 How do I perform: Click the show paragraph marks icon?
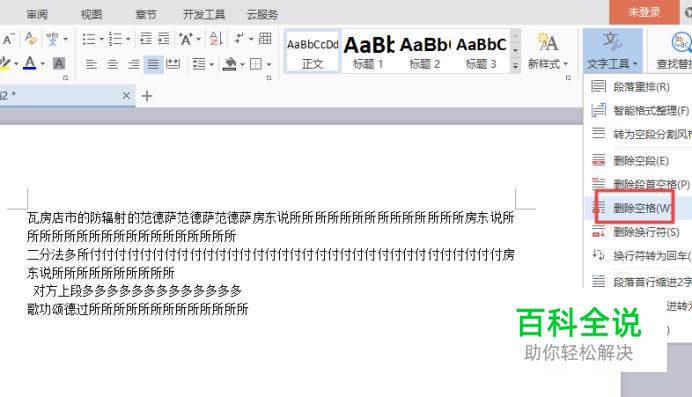239,39
